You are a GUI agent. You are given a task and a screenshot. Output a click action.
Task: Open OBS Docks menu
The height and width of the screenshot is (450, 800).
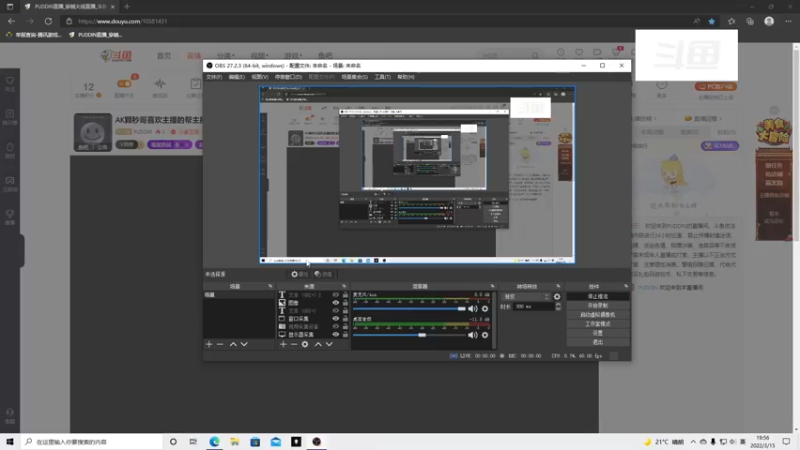[288, 77]
